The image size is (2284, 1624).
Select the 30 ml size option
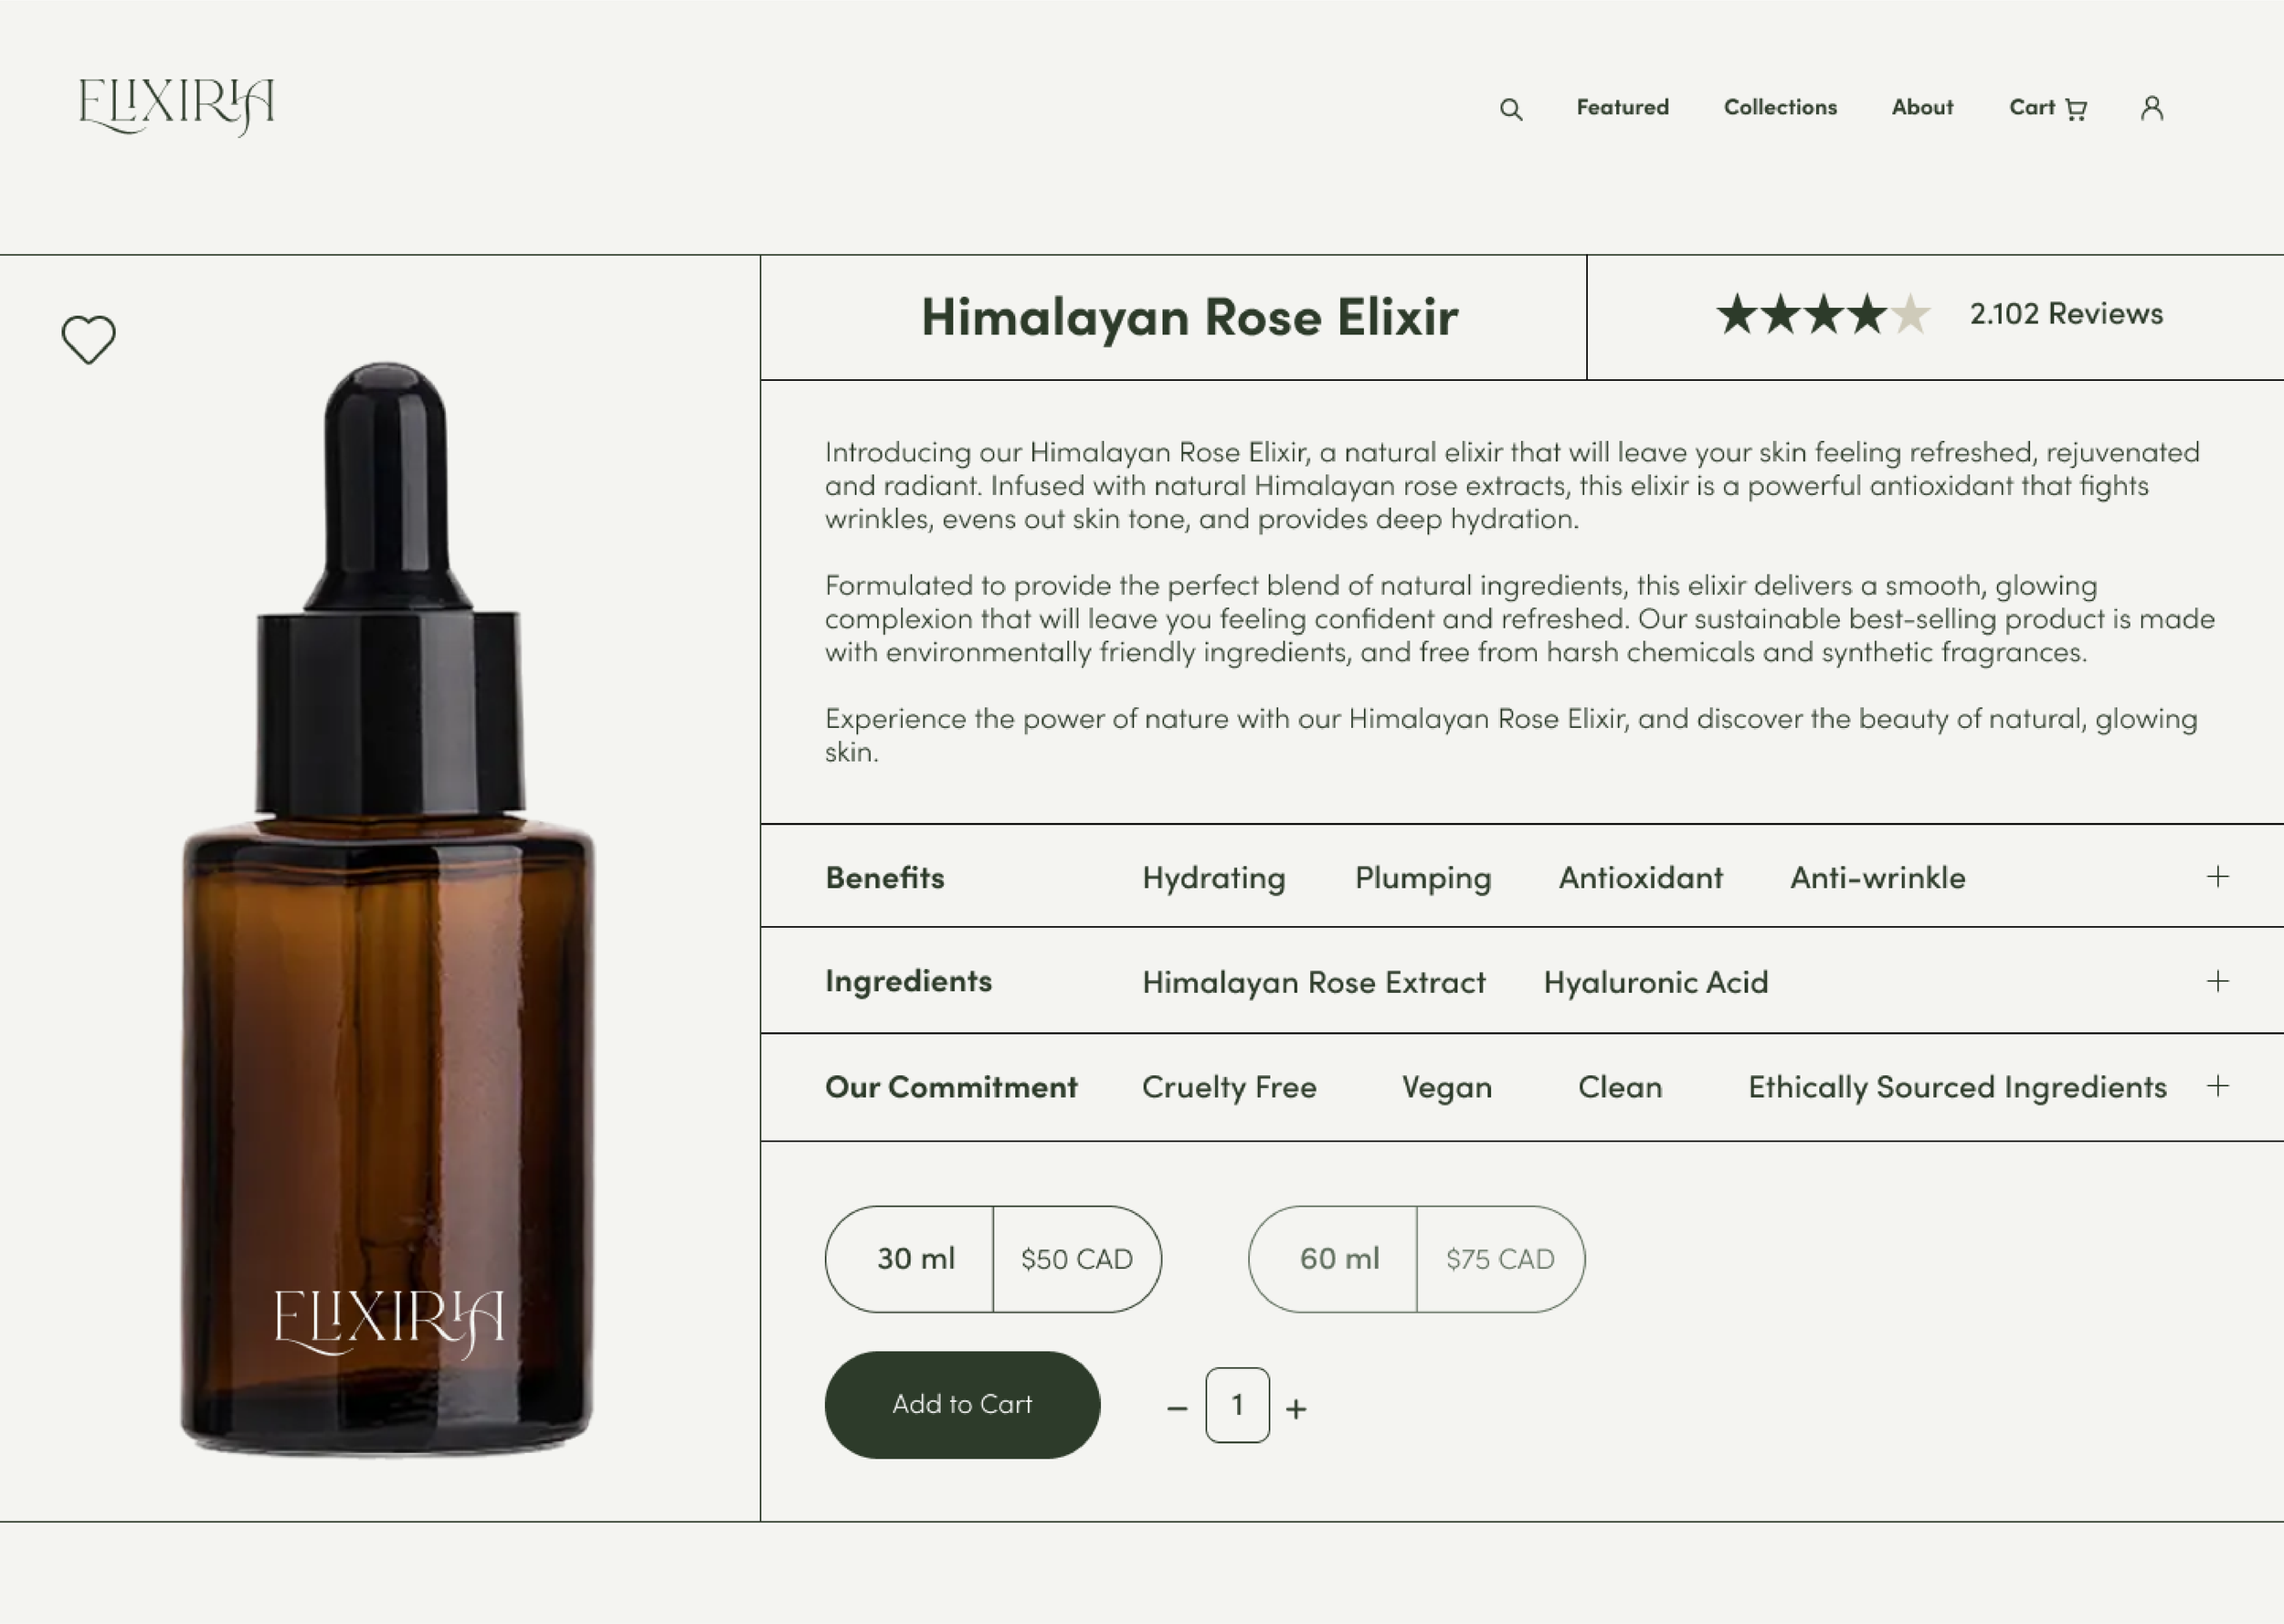[993, 1259]
